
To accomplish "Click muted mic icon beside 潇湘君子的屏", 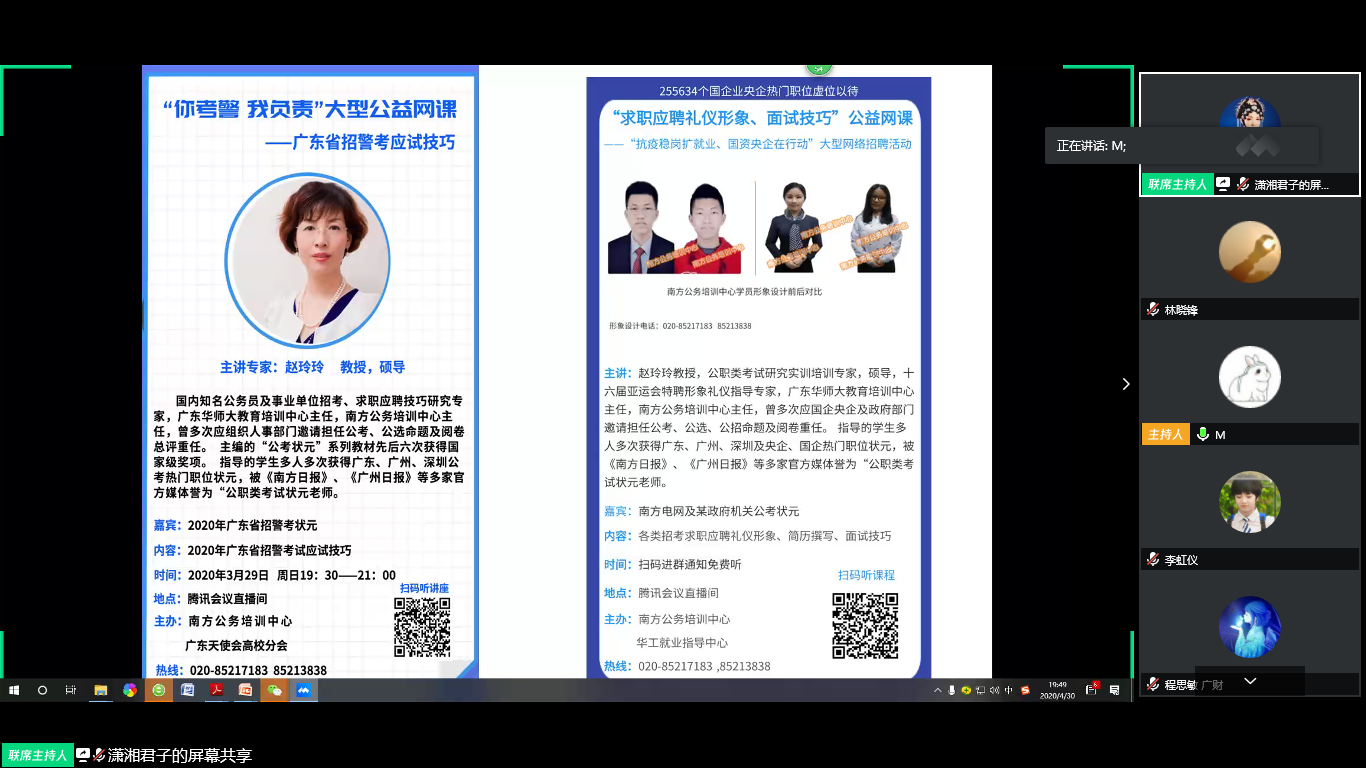I will click(1243, 185).
